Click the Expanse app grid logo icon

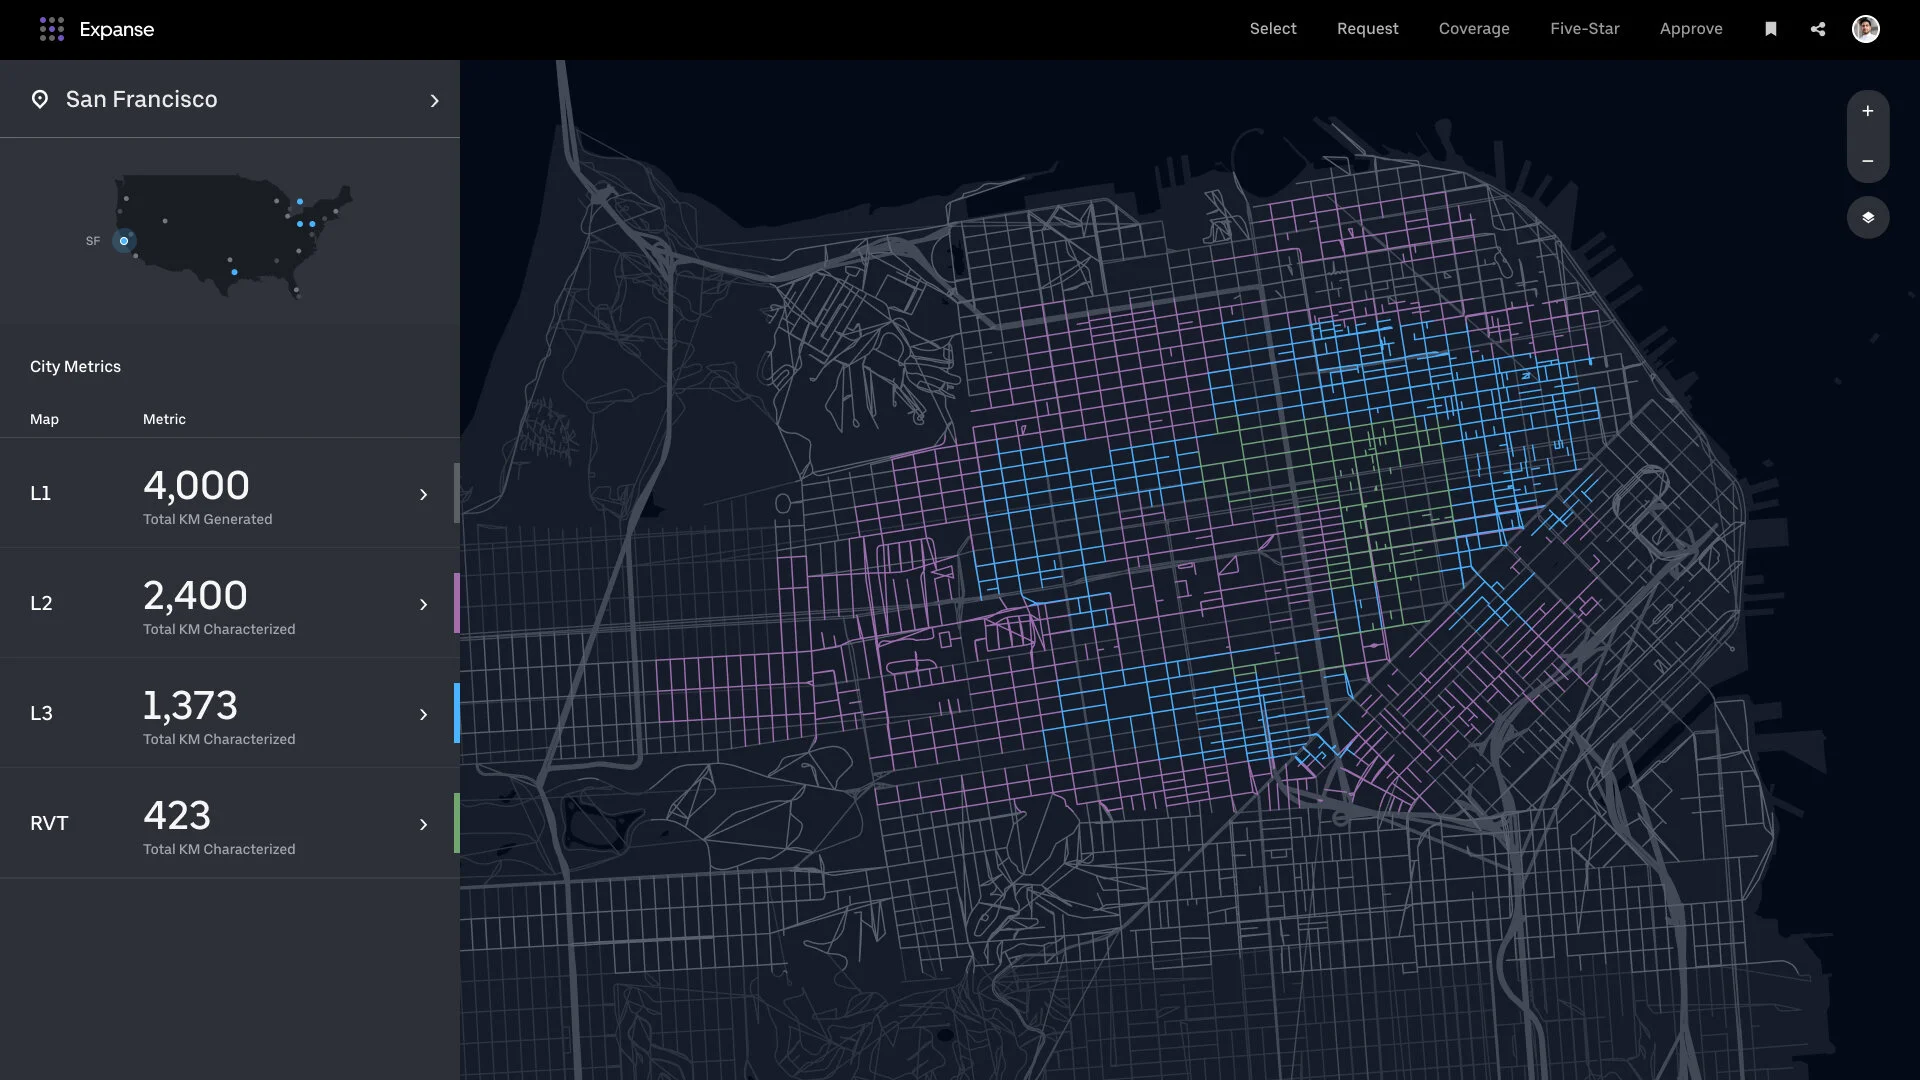[x=51, y=29]
